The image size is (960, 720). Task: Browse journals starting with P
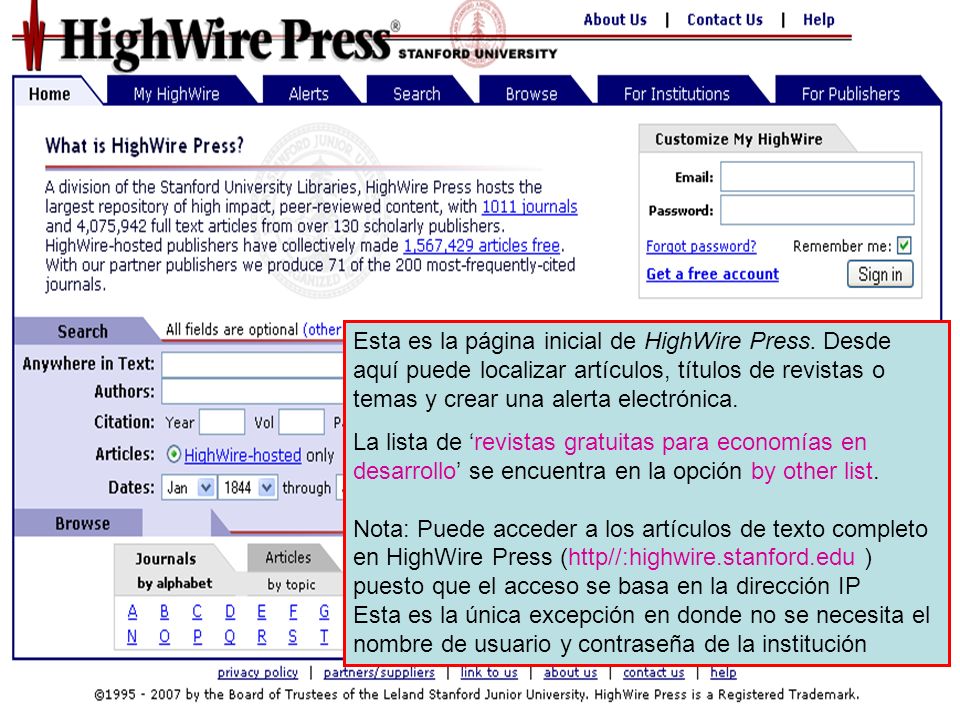point(197,637)
